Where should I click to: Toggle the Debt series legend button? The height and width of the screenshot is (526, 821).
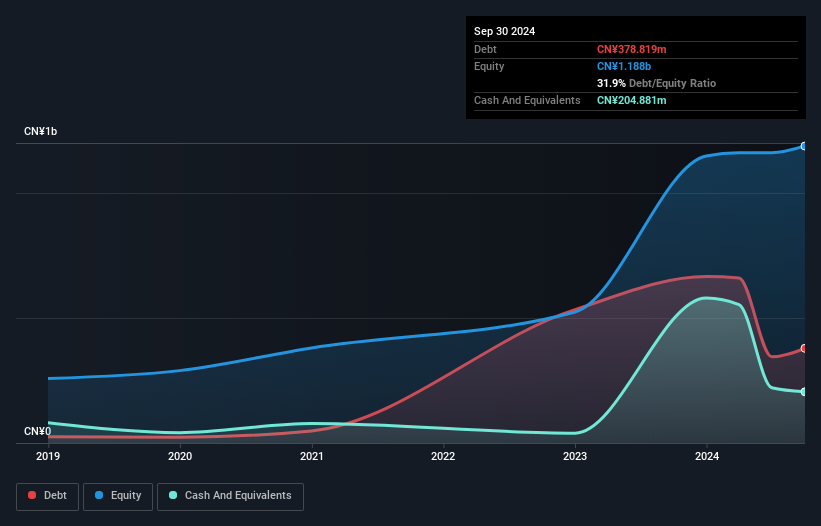click(48, 496)
